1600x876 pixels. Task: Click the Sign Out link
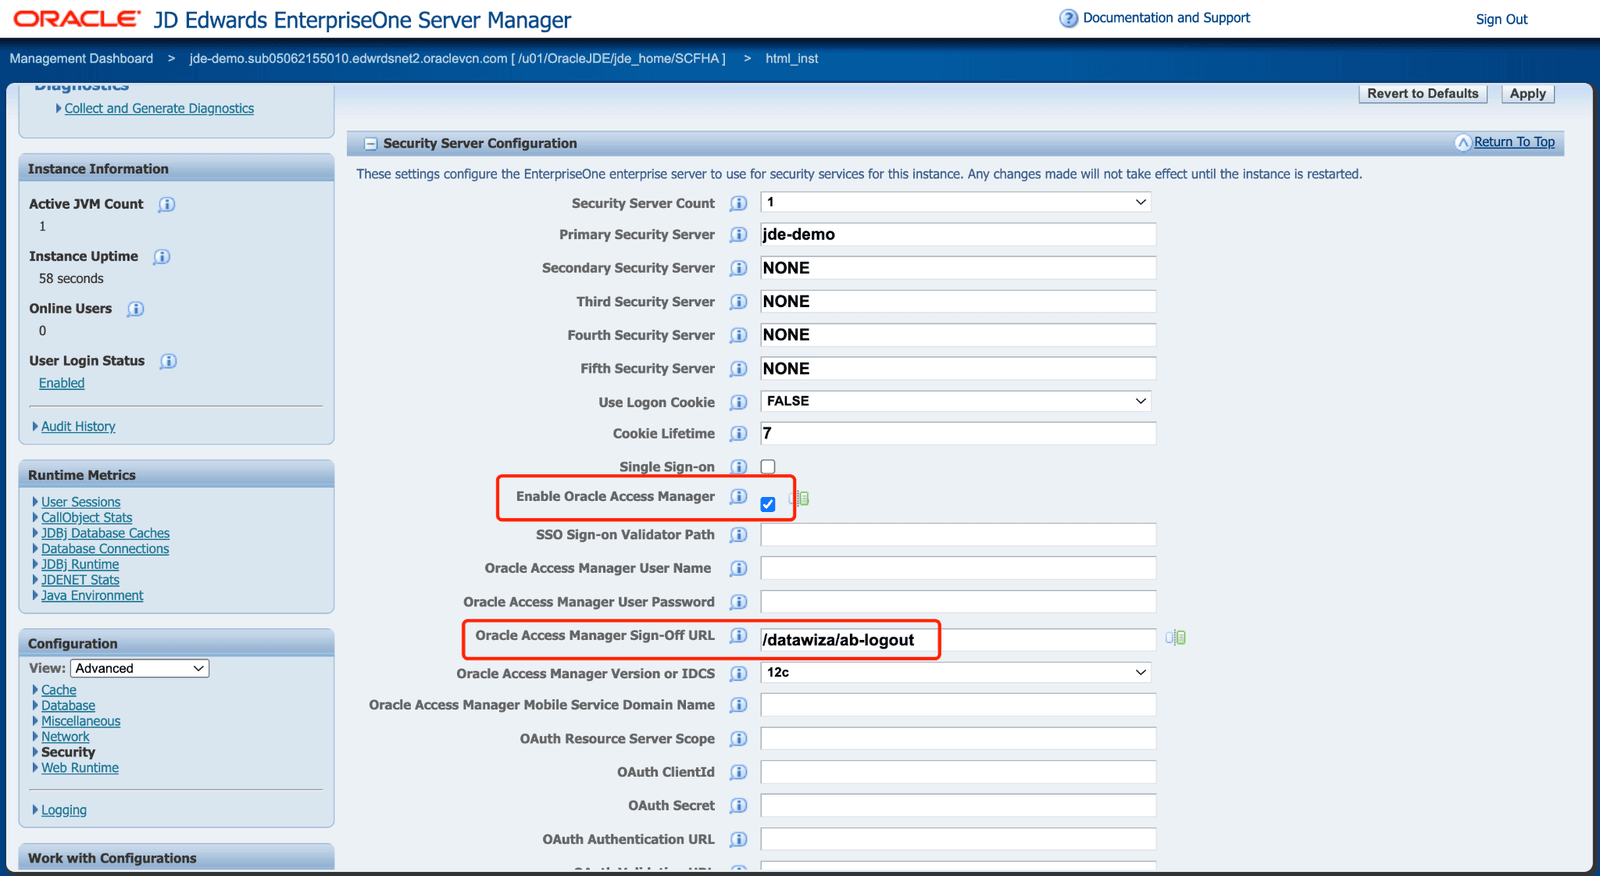(x=1501, y=19)
